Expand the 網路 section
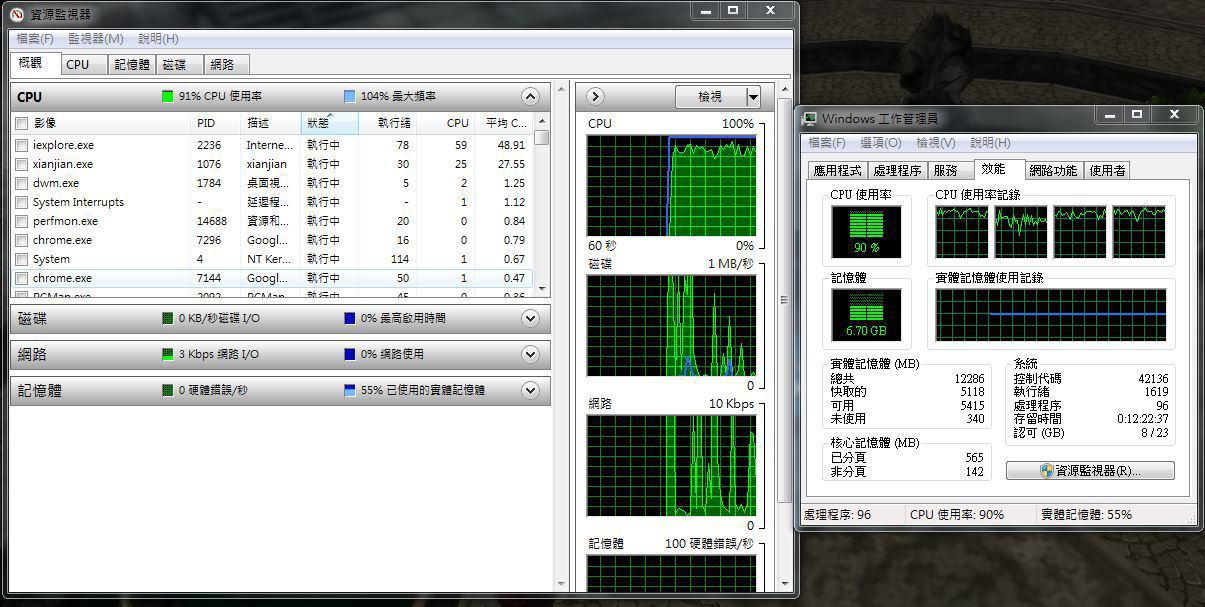Image resolution: width=1205 pixels, height=607 pixels. click(x=530, y=355)
